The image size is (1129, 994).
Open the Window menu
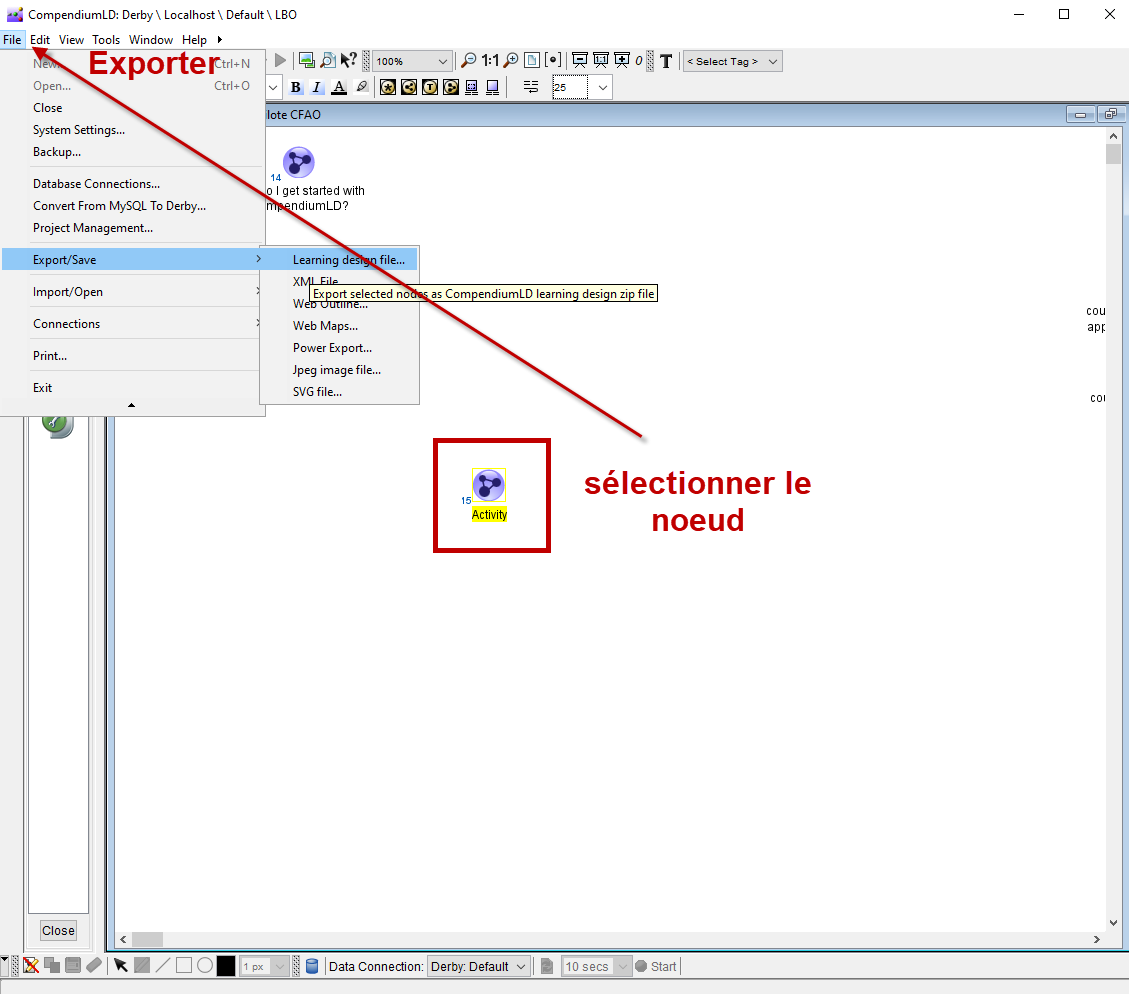pyautogui.click(x=151, y=40)
